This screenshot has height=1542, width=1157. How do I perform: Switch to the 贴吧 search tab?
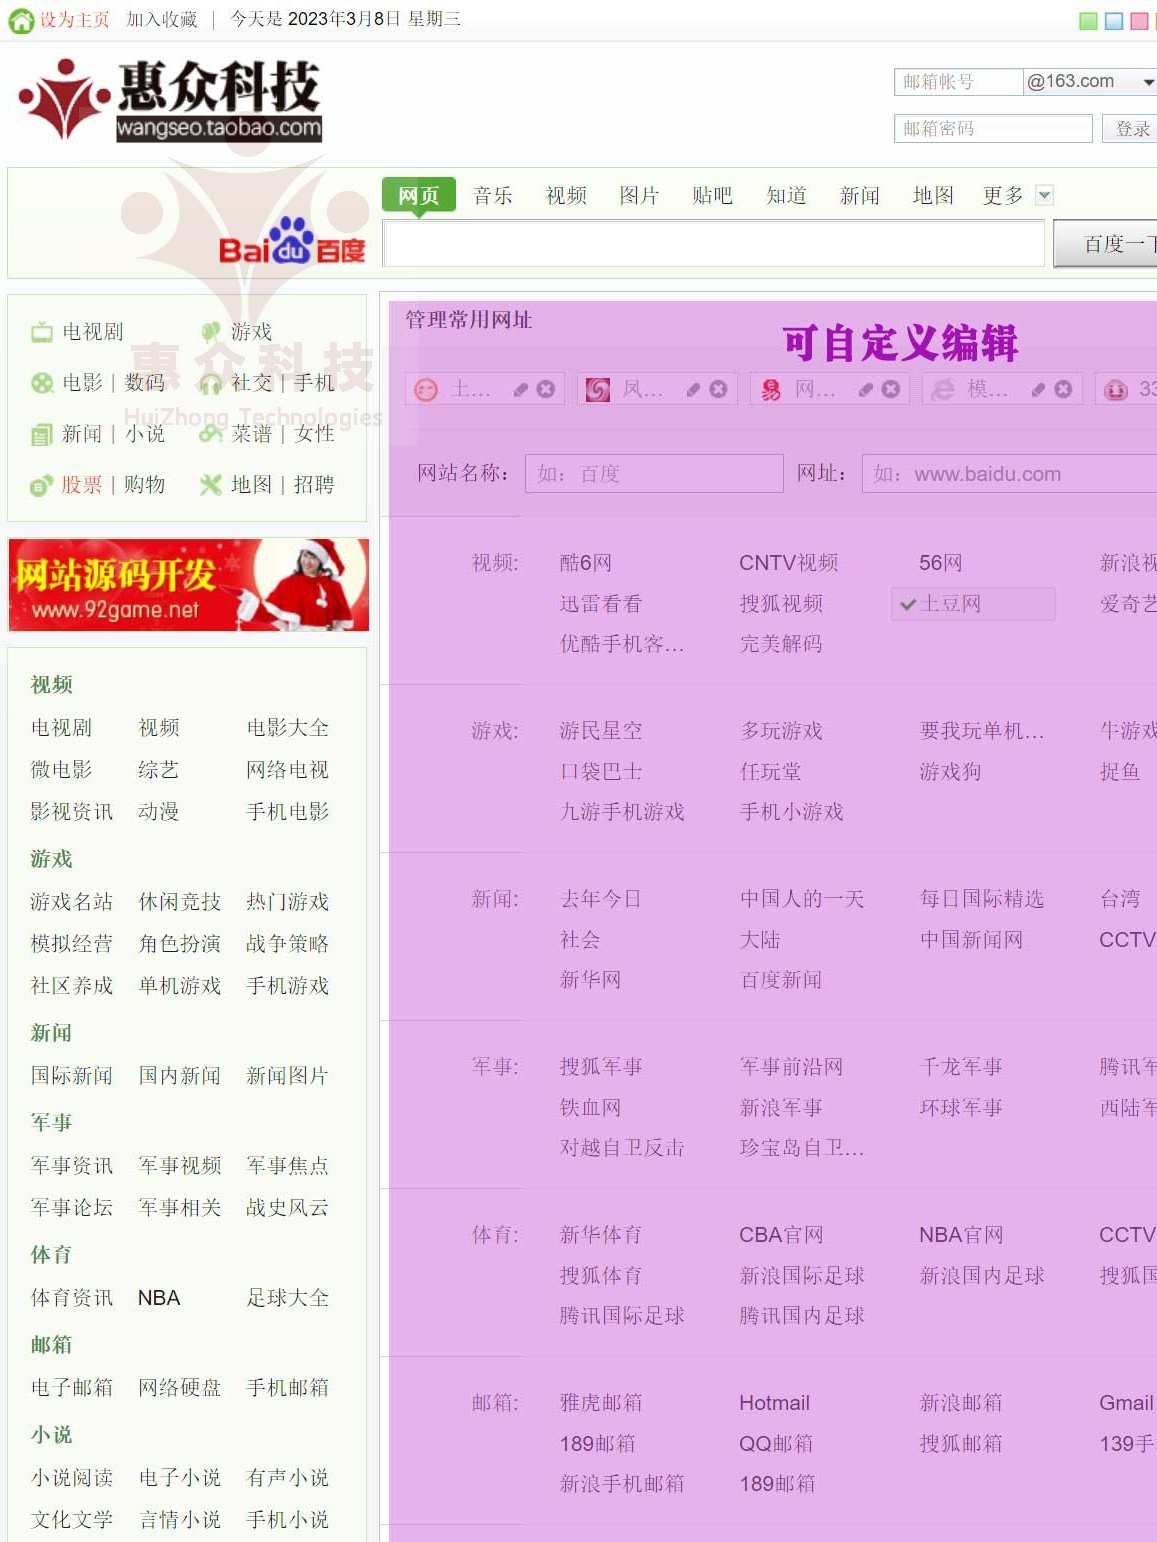[x=712, y=195]
